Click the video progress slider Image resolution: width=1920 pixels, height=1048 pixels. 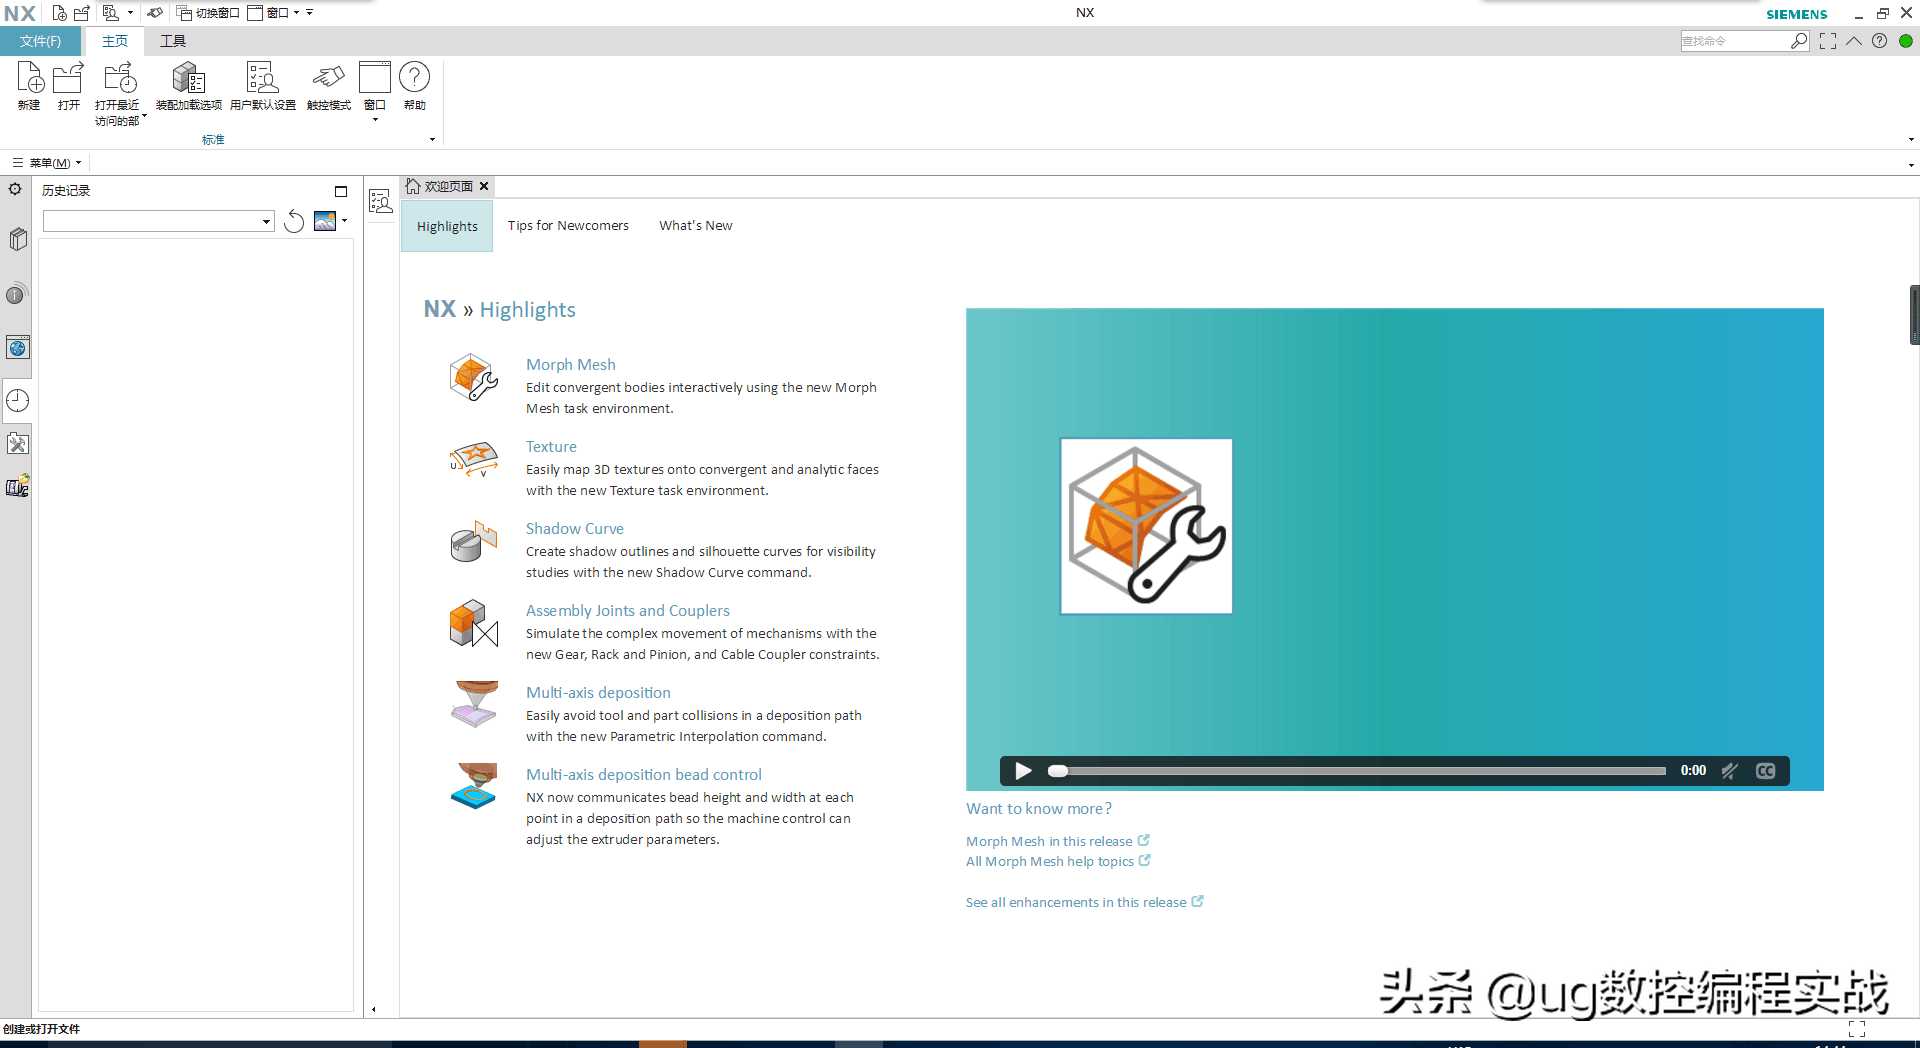pyautogui.click(x=1357, y=771)
